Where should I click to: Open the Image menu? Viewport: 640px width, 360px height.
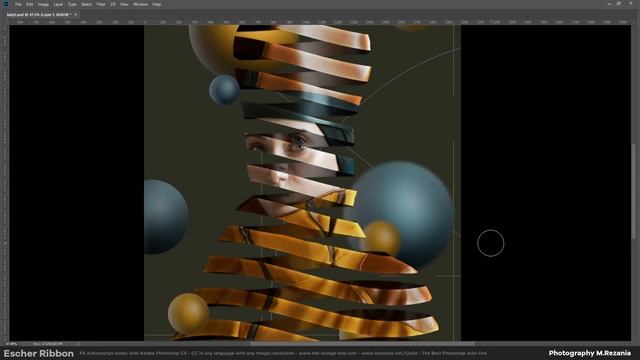pyautogui.click(x=43, y=4)
